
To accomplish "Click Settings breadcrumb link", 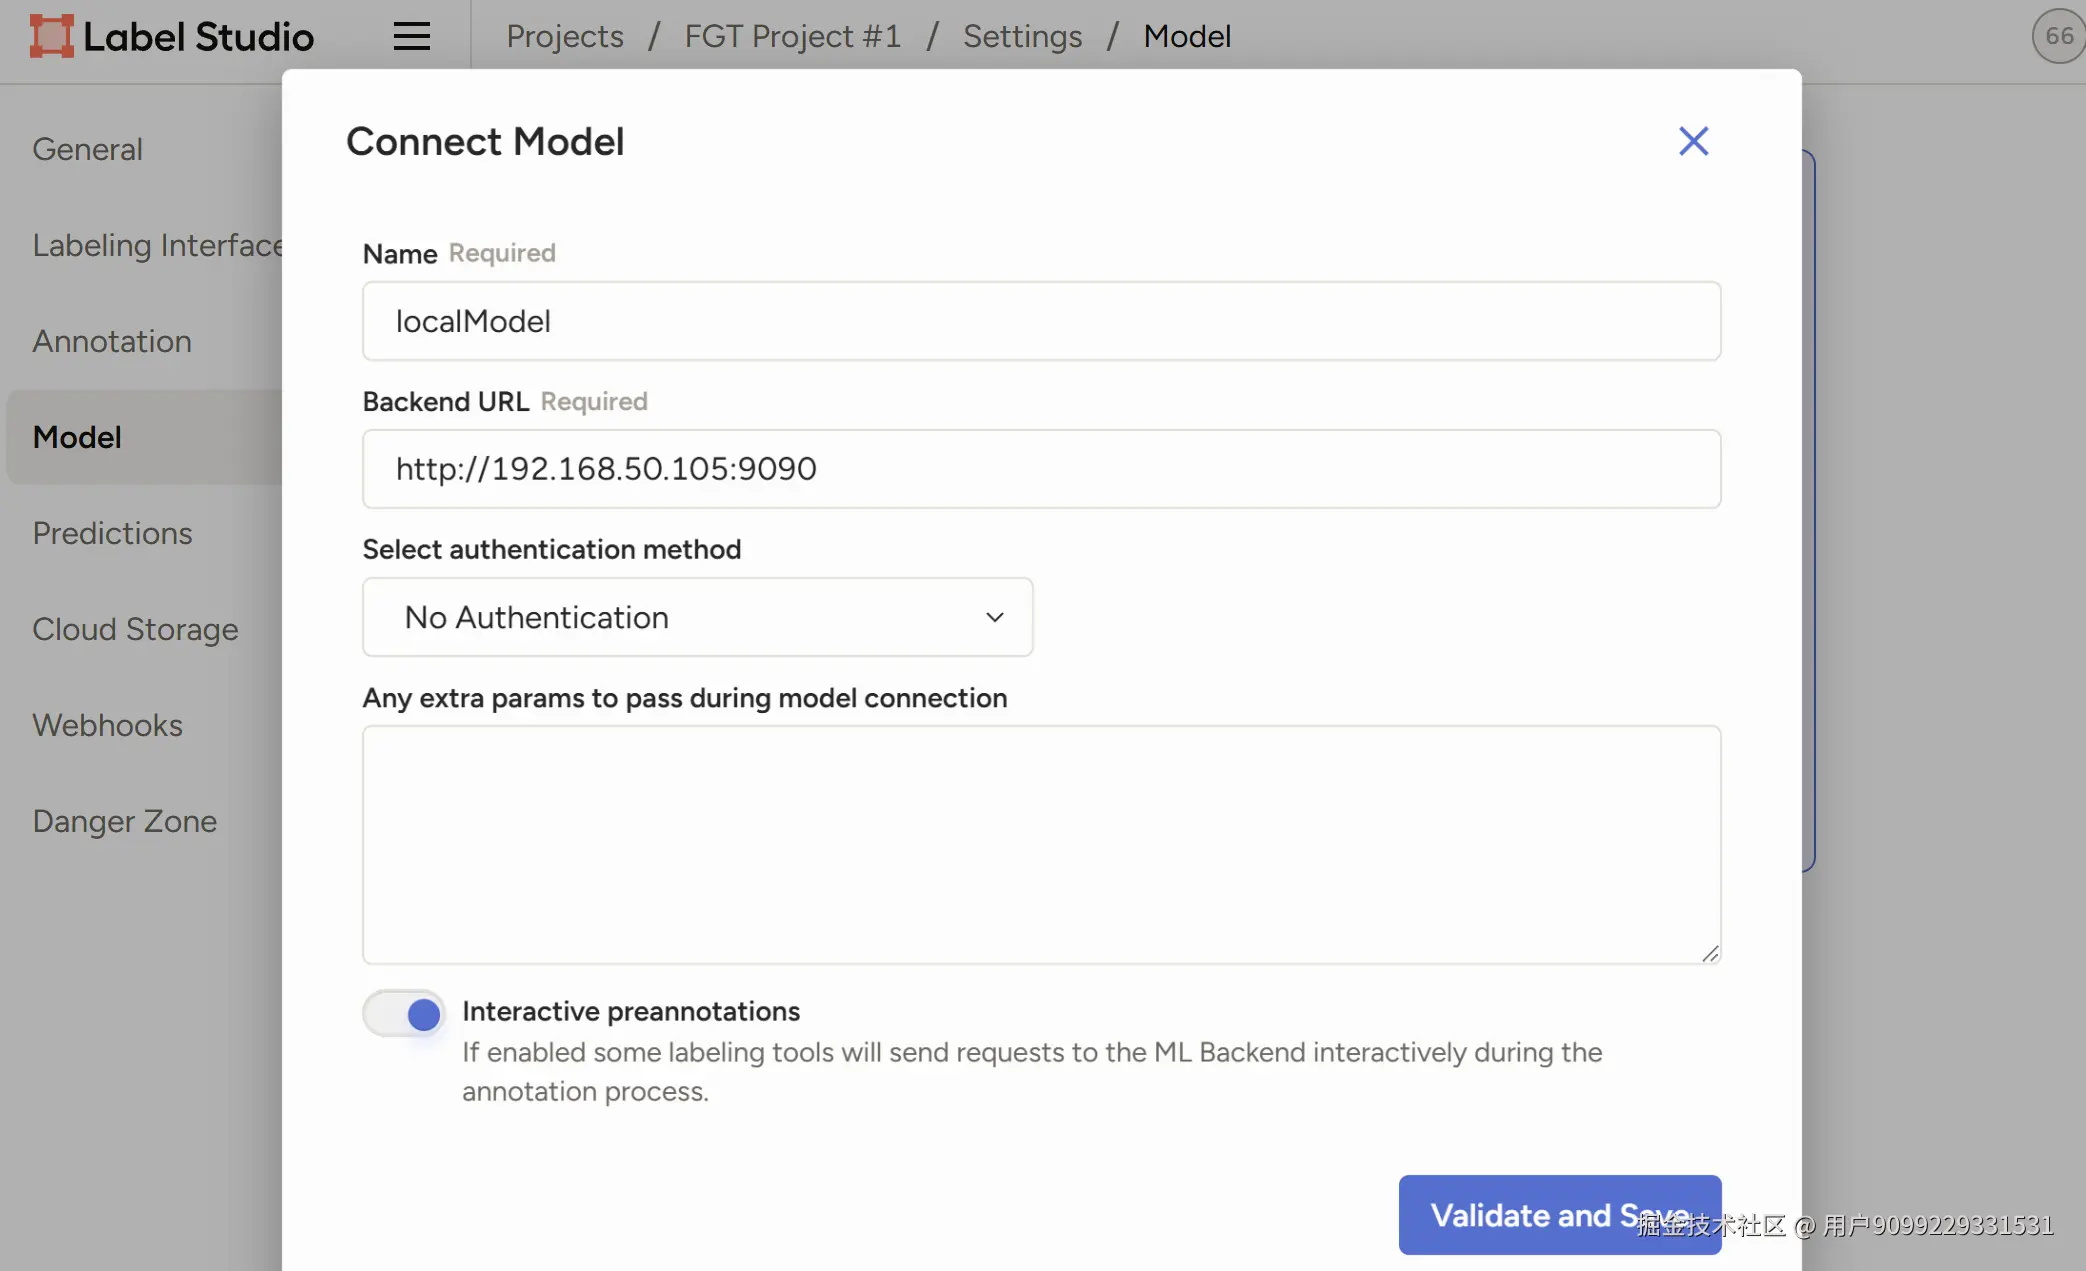I will click(x=1022, y=36).
